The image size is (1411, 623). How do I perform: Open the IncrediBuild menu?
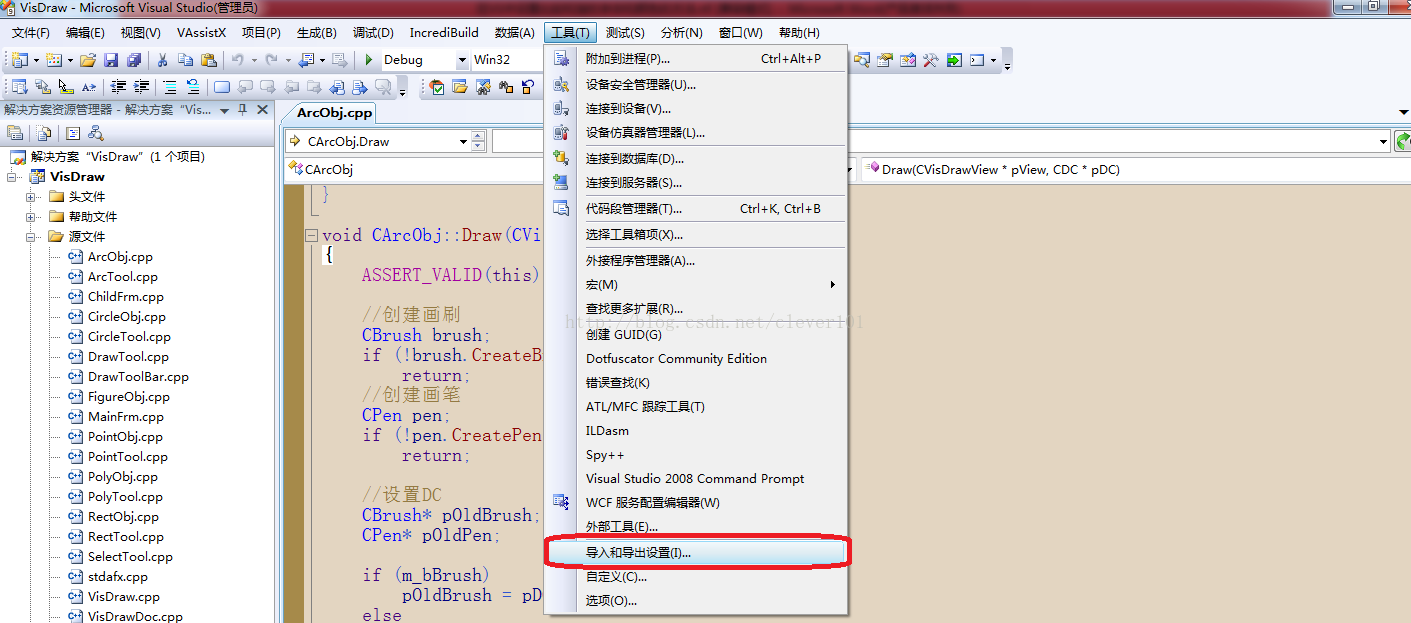point(444,33)
